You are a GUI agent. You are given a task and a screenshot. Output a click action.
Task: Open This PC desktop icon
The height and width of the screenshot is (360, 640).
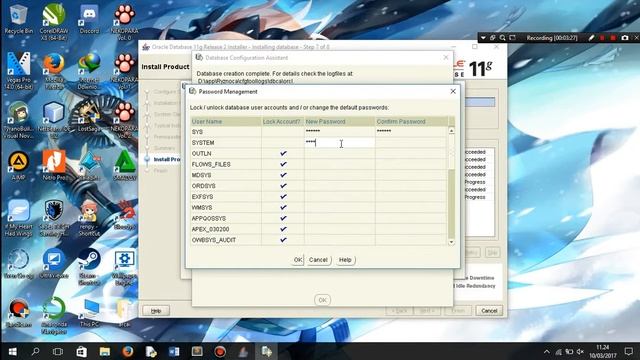point(89,313)
